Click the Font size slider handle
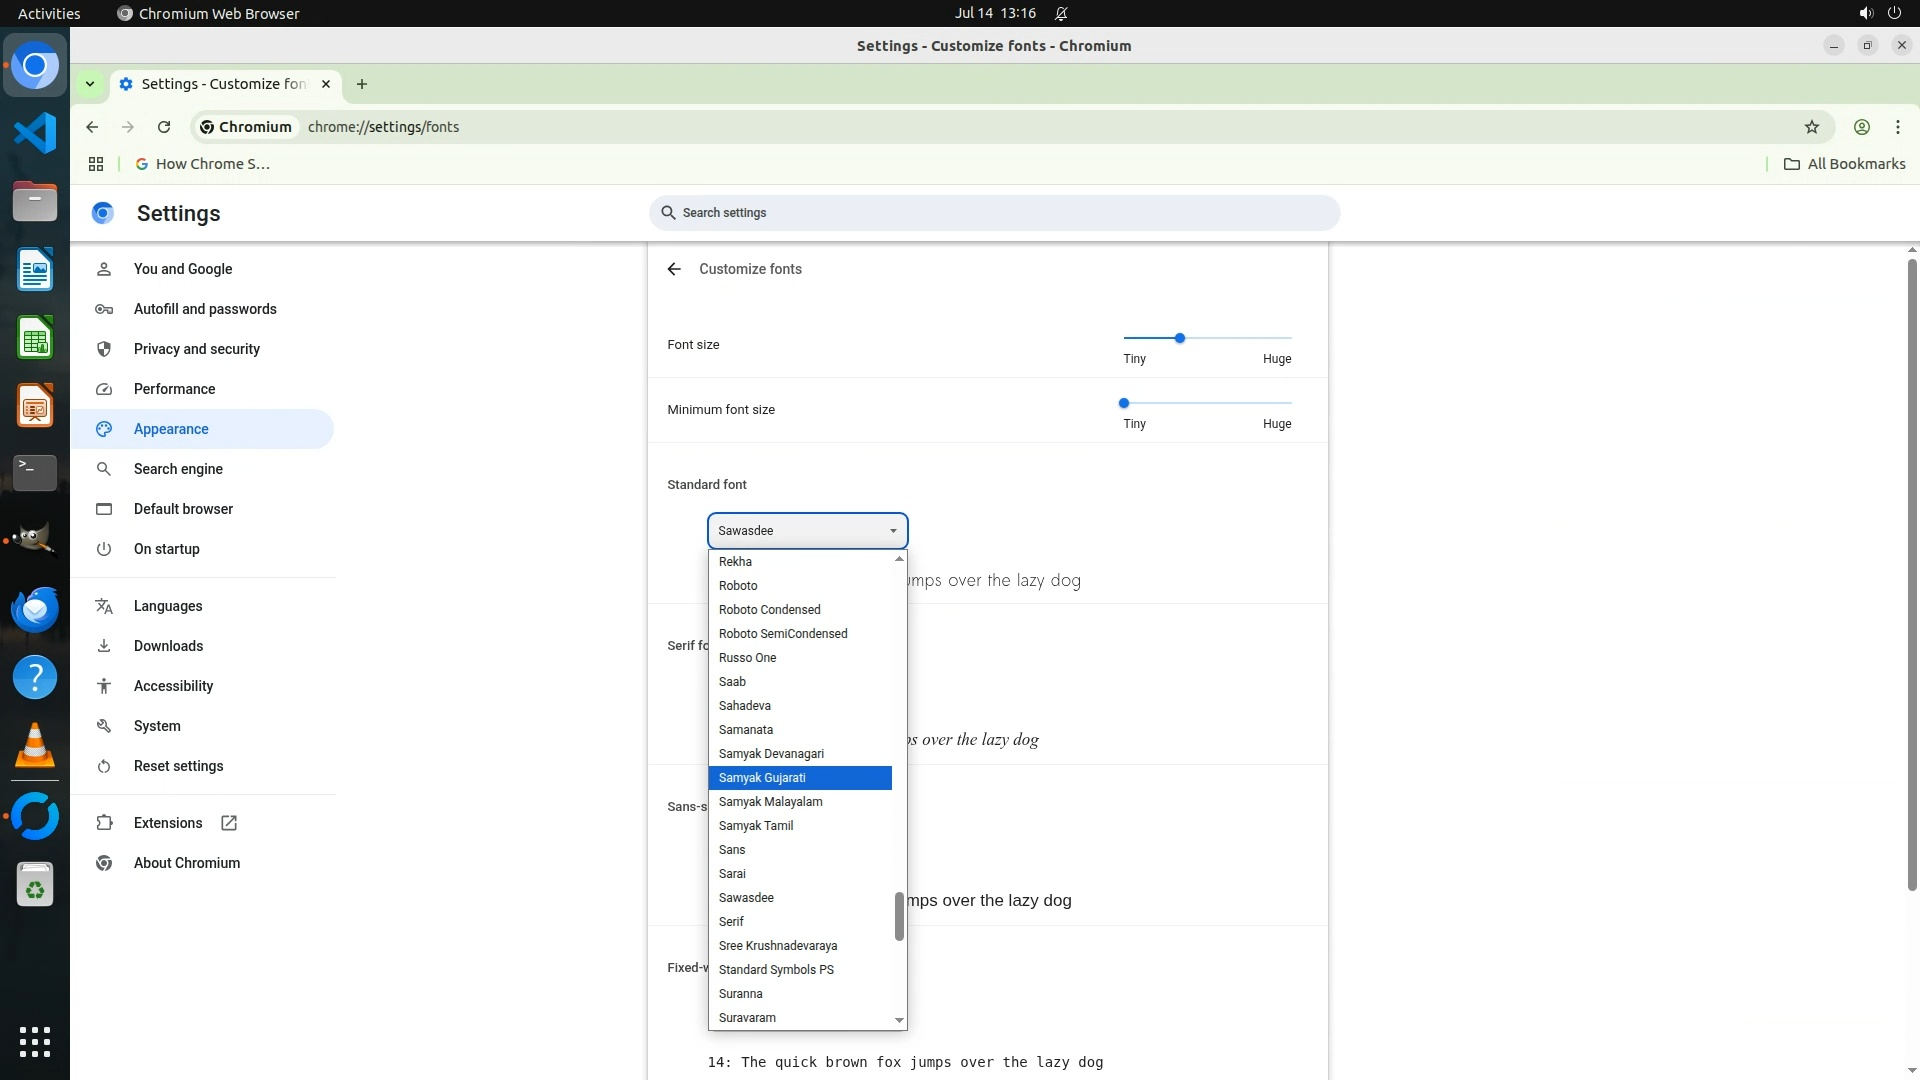1920x1080 pixels. tap(1180, 338)
